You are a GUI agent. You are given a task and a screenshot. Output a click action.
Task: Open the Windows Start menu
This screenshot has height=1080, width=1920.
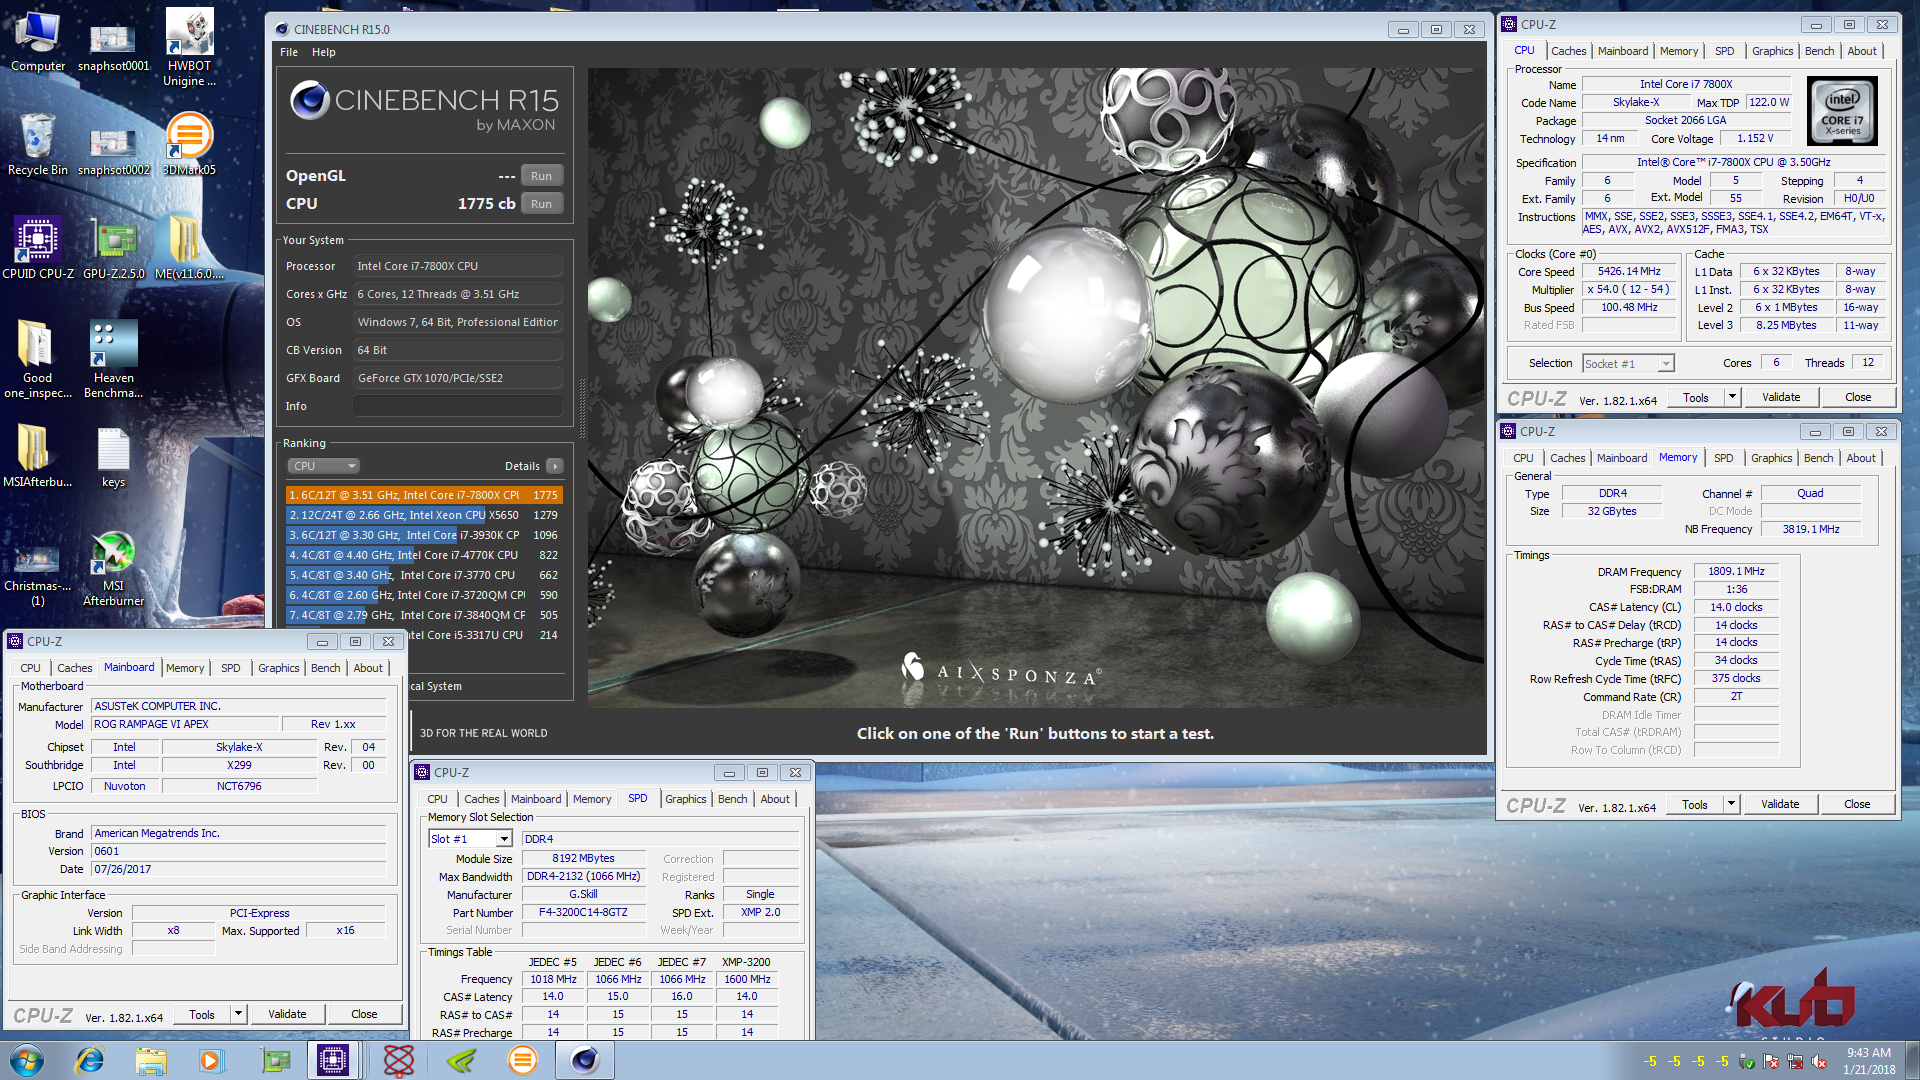(27, 1060)
